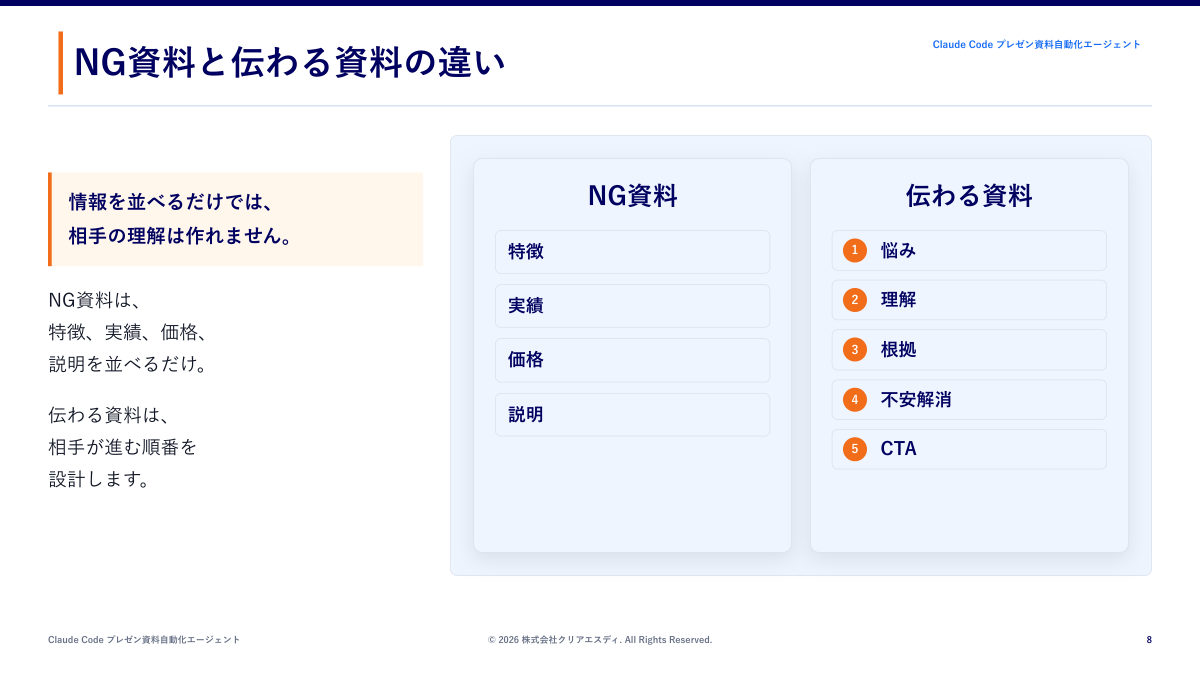
Task: Click the orange number 1 badge
Action: tap(854, 251)
